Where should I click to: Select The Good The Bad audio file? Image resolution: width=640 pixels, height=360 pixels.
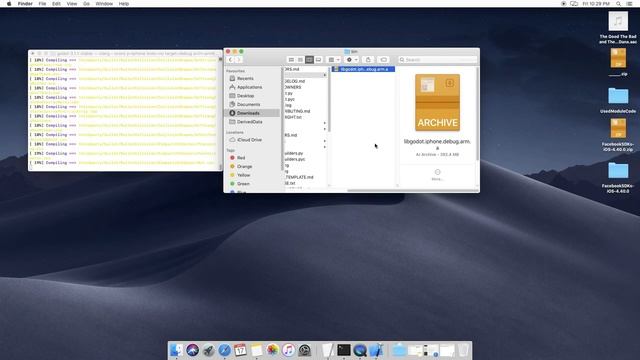(618, 27)
